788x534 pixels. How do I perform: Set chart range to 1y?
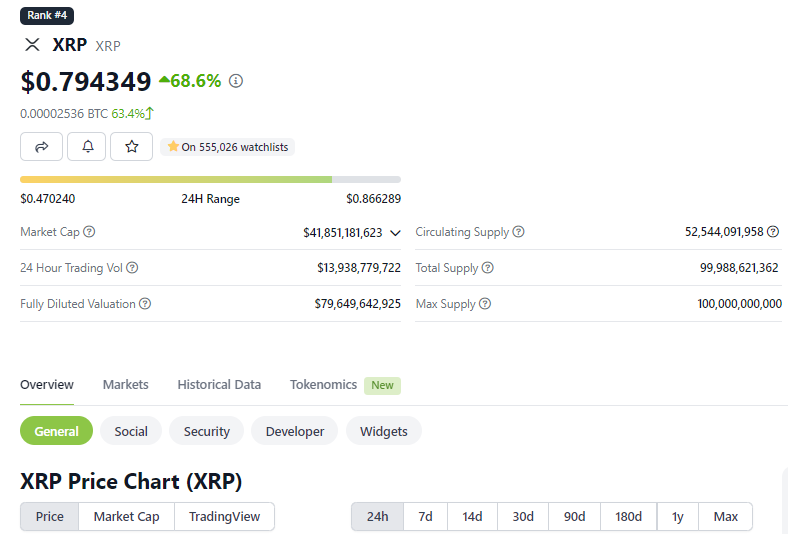click(x=677, y=516)
